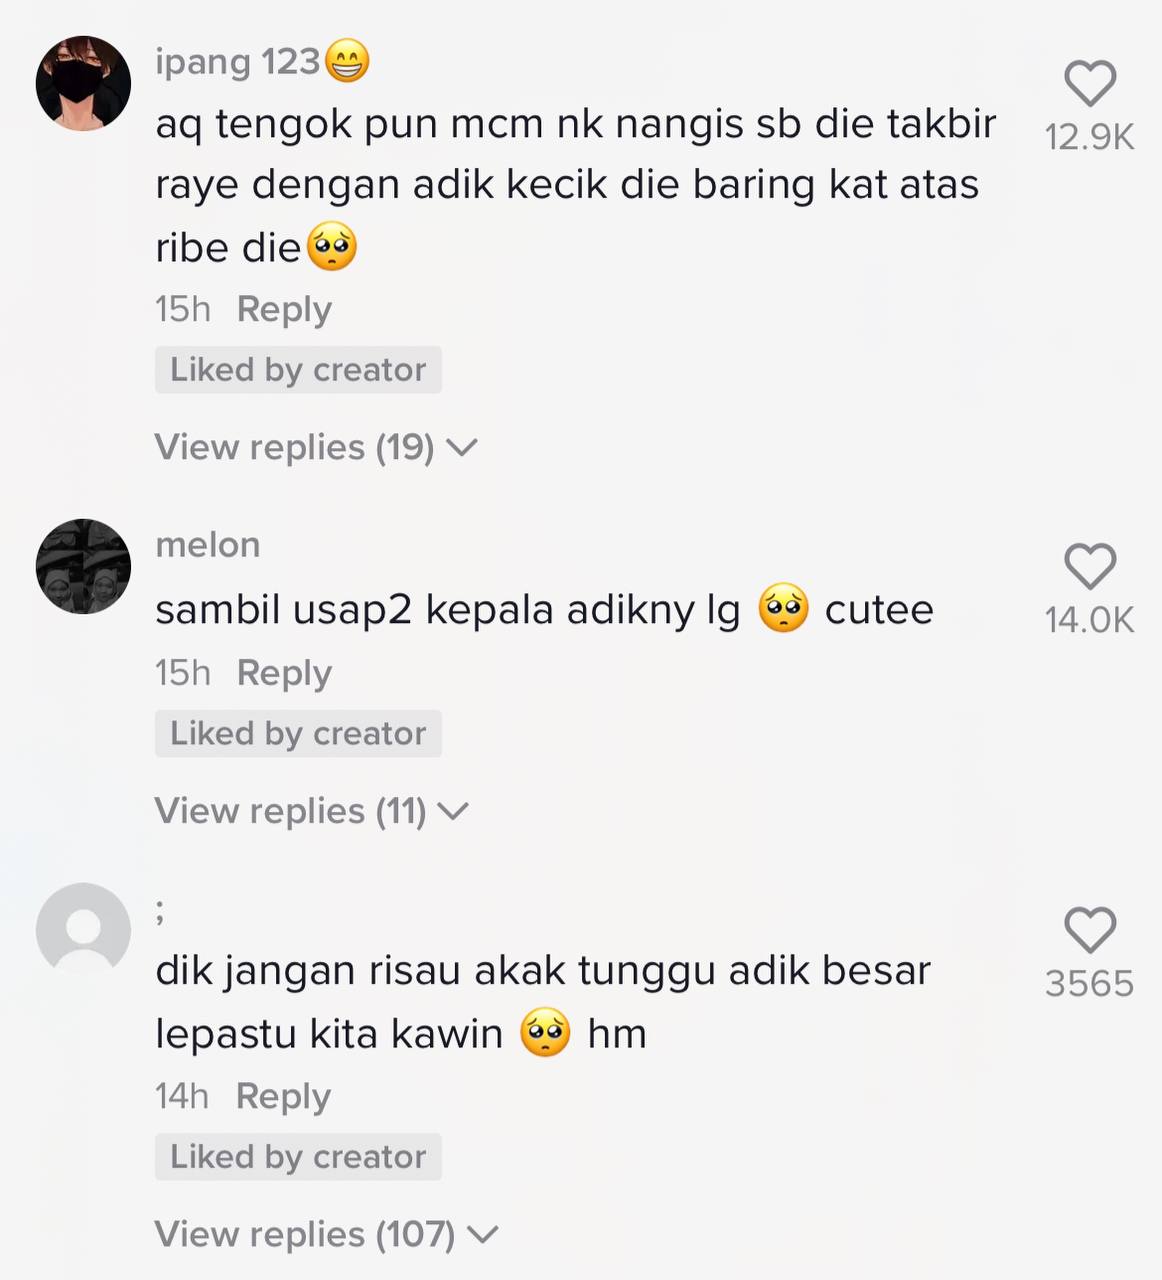
Task: Tap the 14.0K like count
Action: [x=1090, y=620]
